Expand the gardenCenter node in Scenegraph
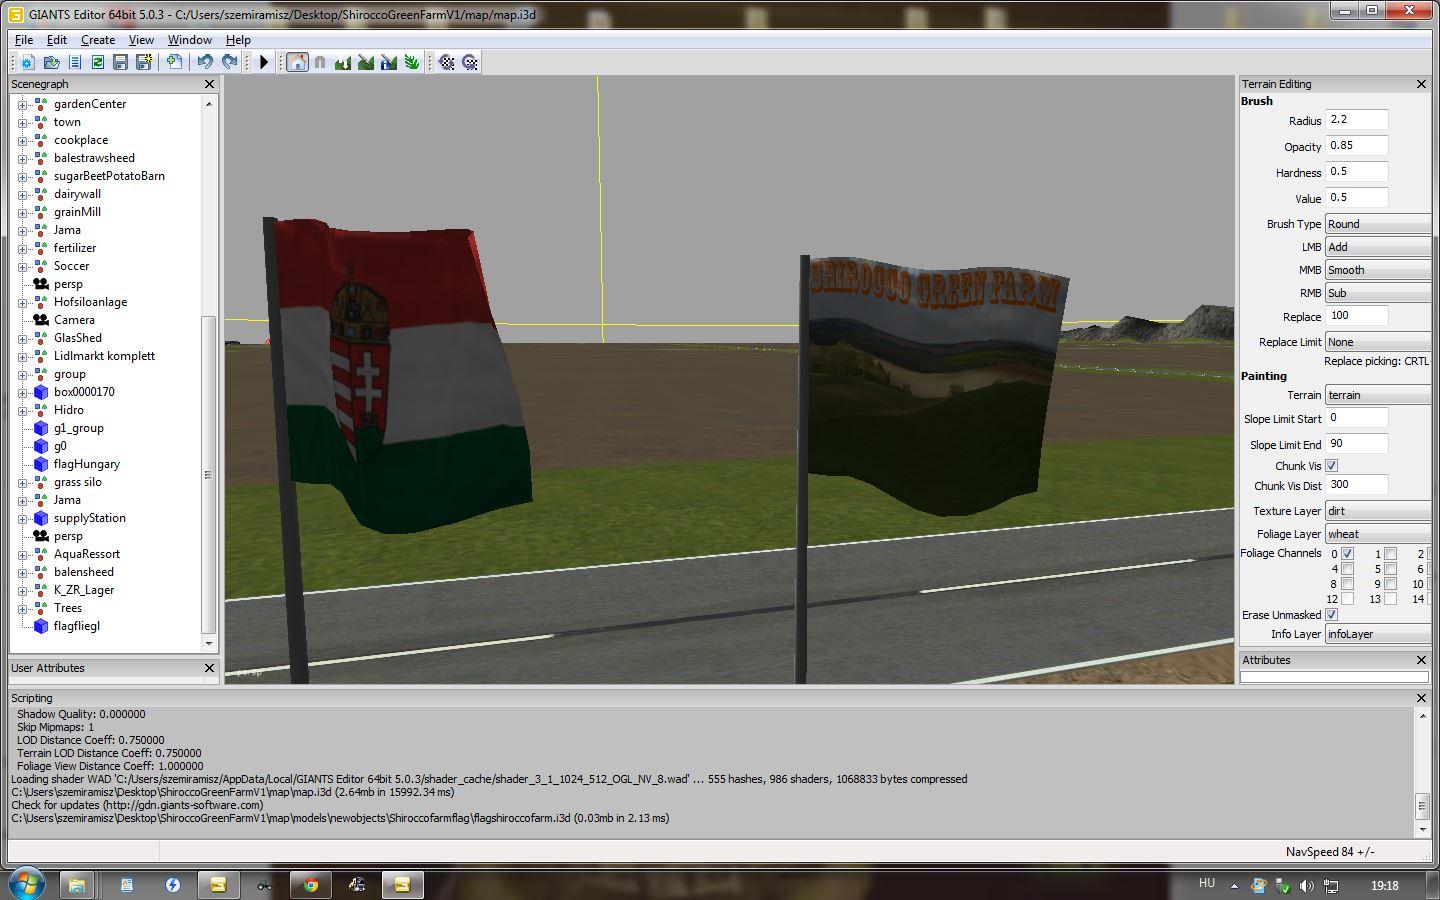This screenshot has width=1440, height=900. point(22,104)
